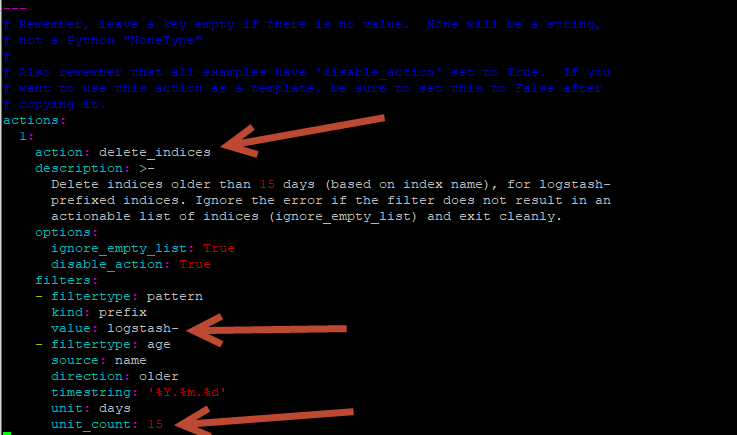This screenshot has height=435, width=737.
Task: Click the source value name
Action: click(131, 360)
